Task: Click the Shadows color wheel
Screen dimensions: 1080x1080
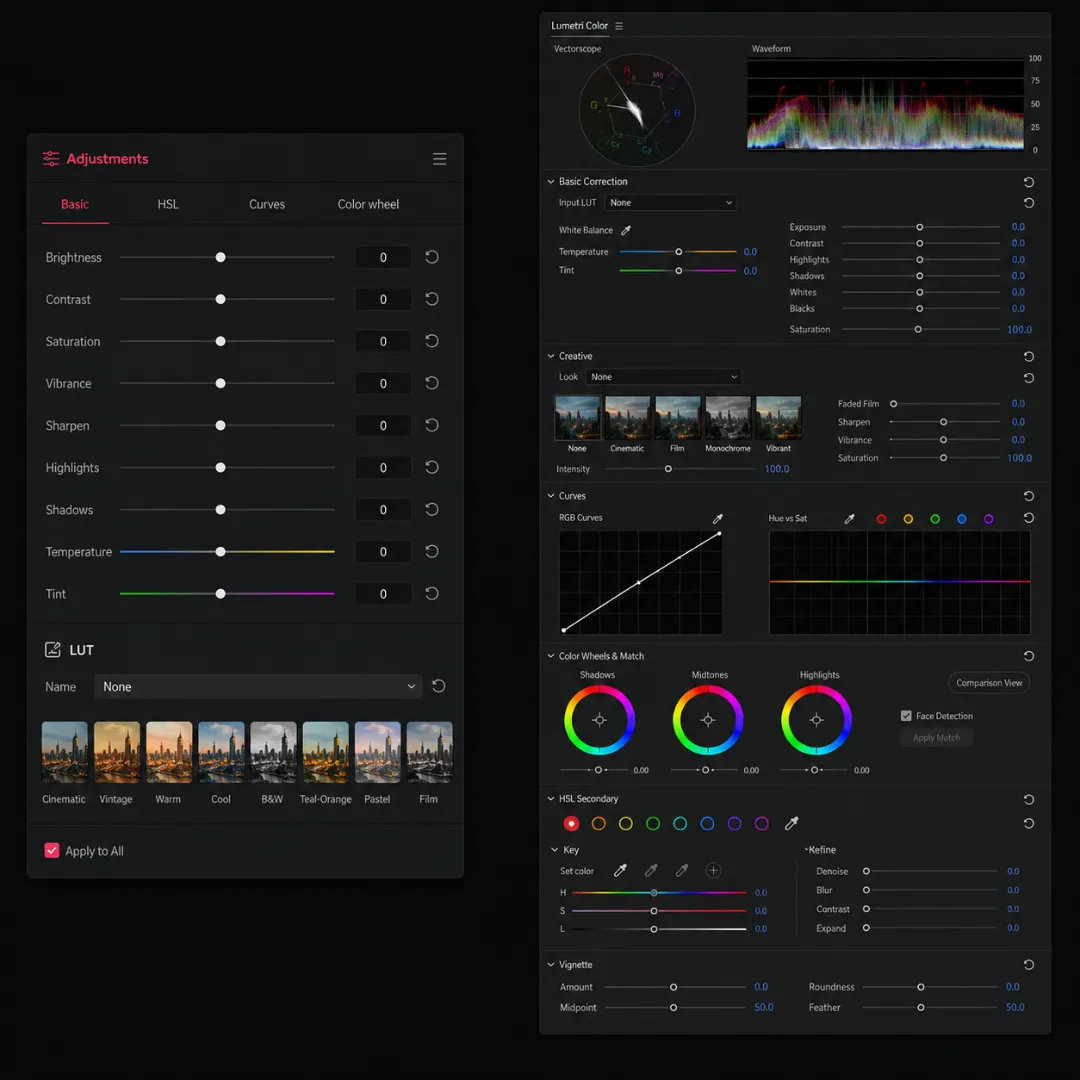Action: (x=599, y=720)
